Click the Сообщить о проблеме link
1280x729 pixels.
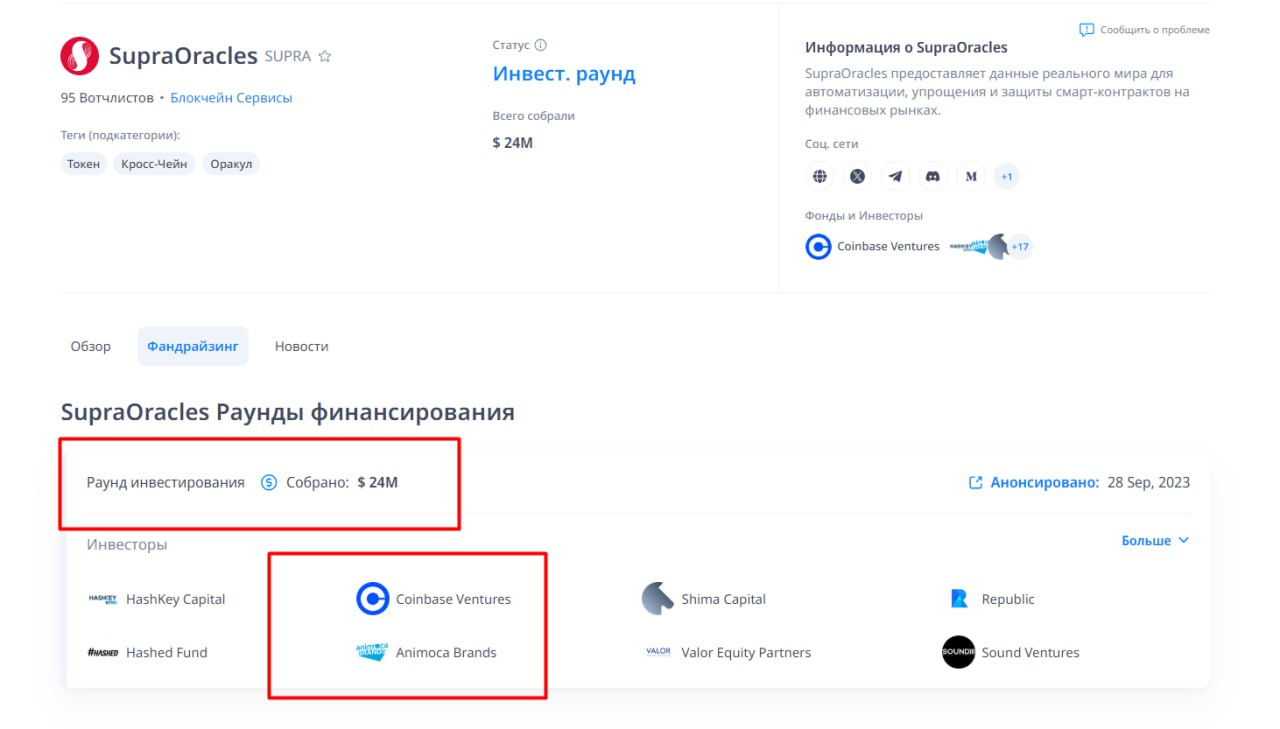[x=1145, y=30]
